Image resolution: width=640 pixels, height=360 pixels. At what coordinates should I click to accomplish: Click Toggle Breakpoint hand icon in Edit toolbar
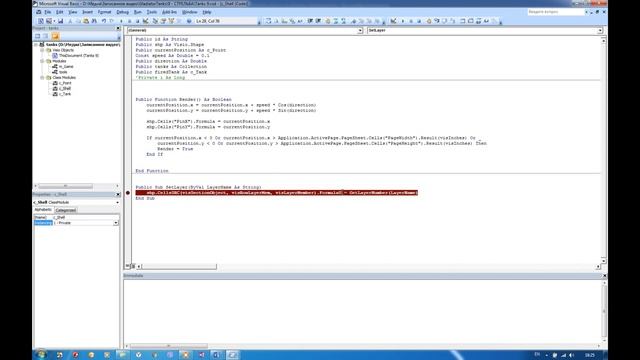coord(328,21)
